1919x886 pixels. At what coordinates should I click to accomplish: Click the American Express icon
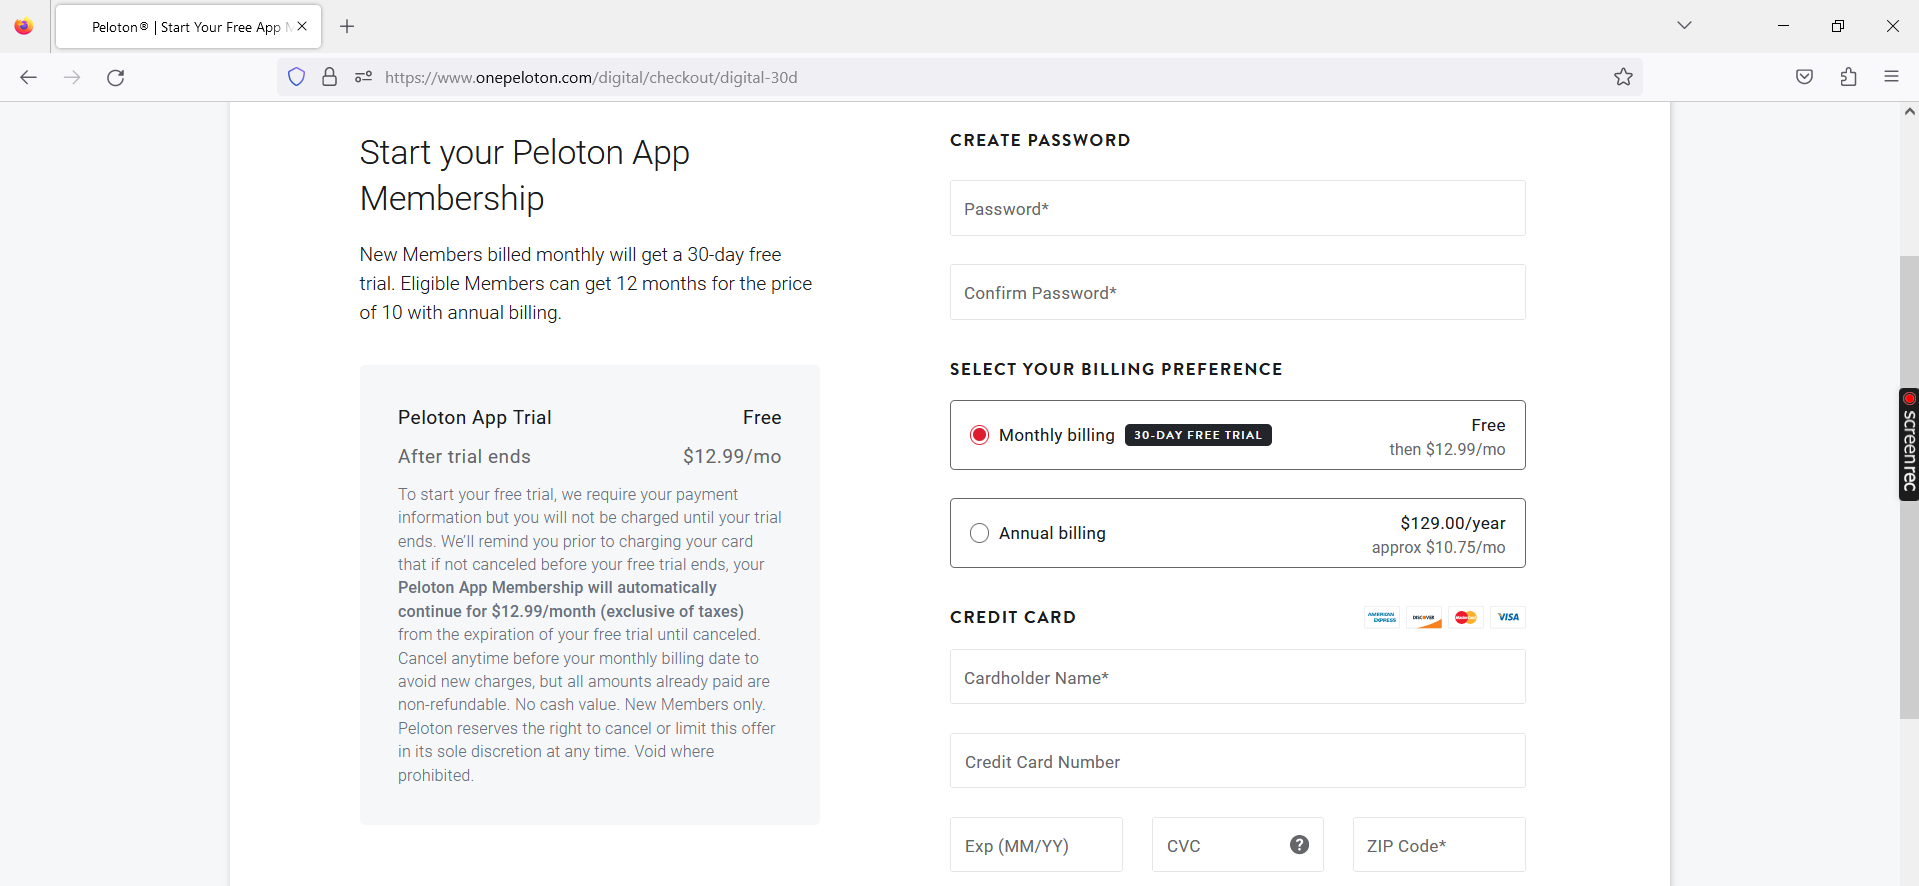coord(1381,617)
